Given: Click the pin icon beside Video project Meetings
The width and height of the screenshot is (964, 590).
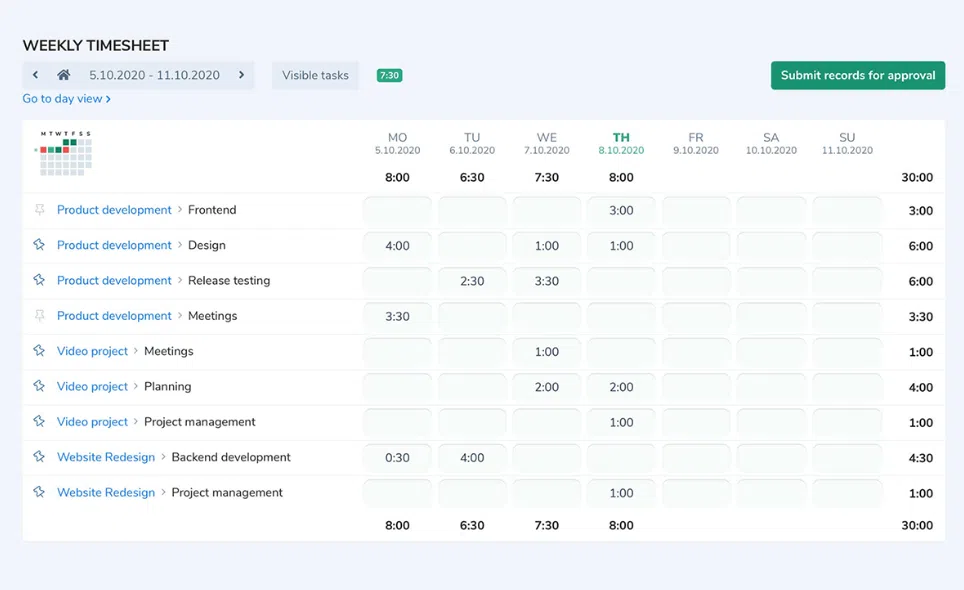Looking at the screenshot, I should (x=40, y=351).
